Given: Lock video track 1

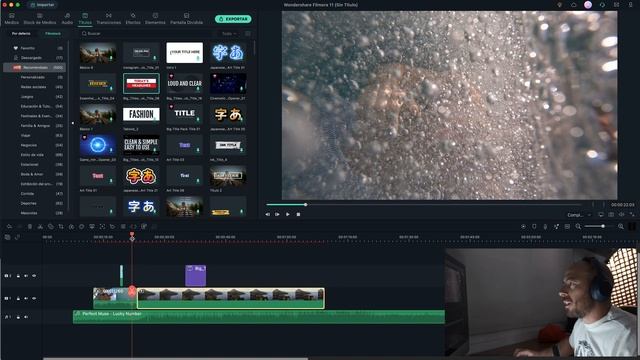Looking at the screenshot, I should pyautogui.click(x=18, y=298).
